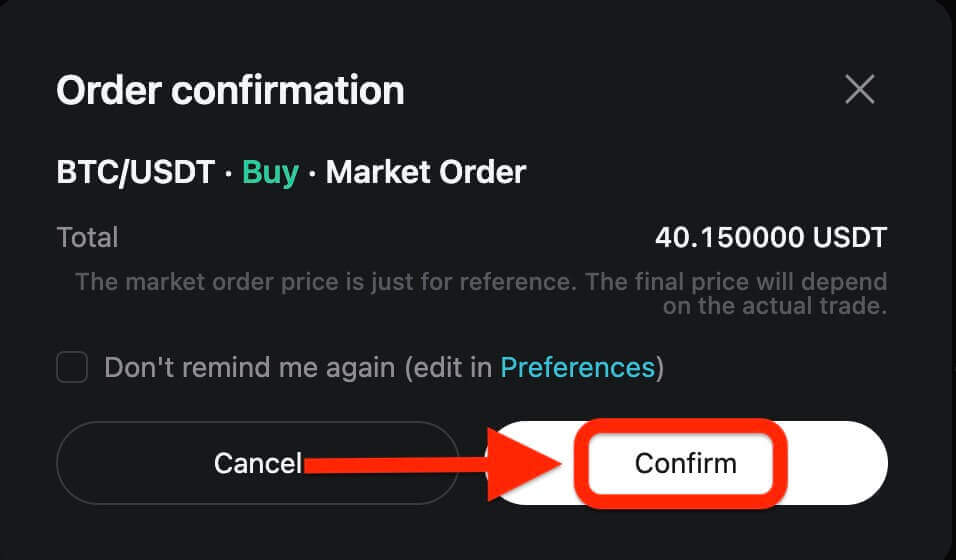Viewport: 956px width, 560px height.
Task: Enable the Don't remind me again checkbox
Action: coord(72,368)
